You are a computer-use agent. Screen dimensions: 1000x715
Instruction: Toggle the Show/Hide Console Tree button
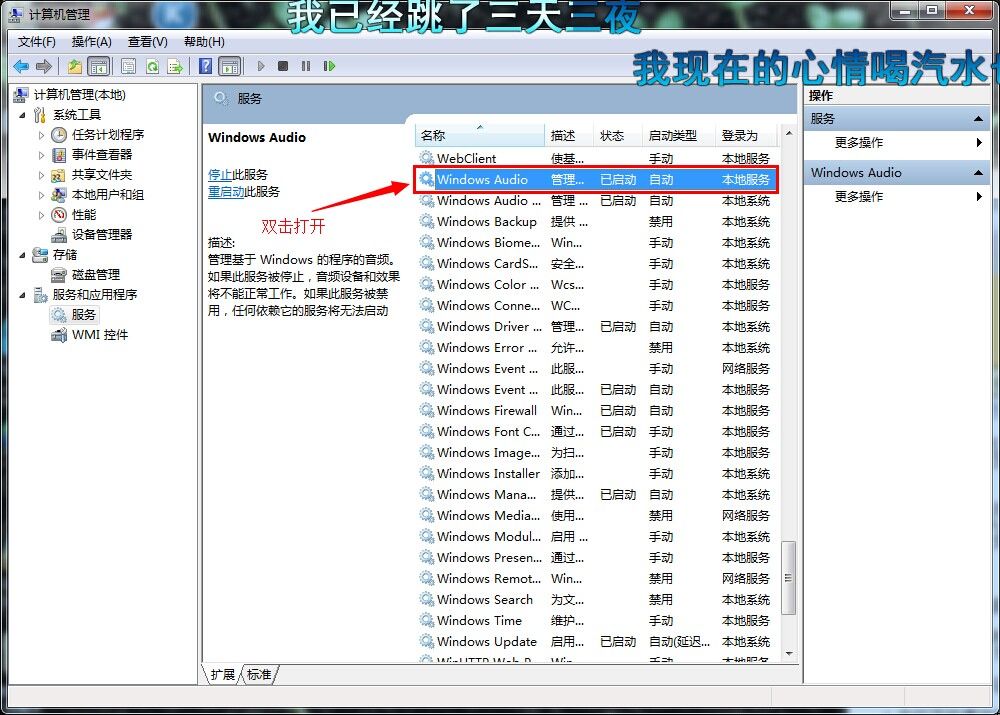coord(98,66)
